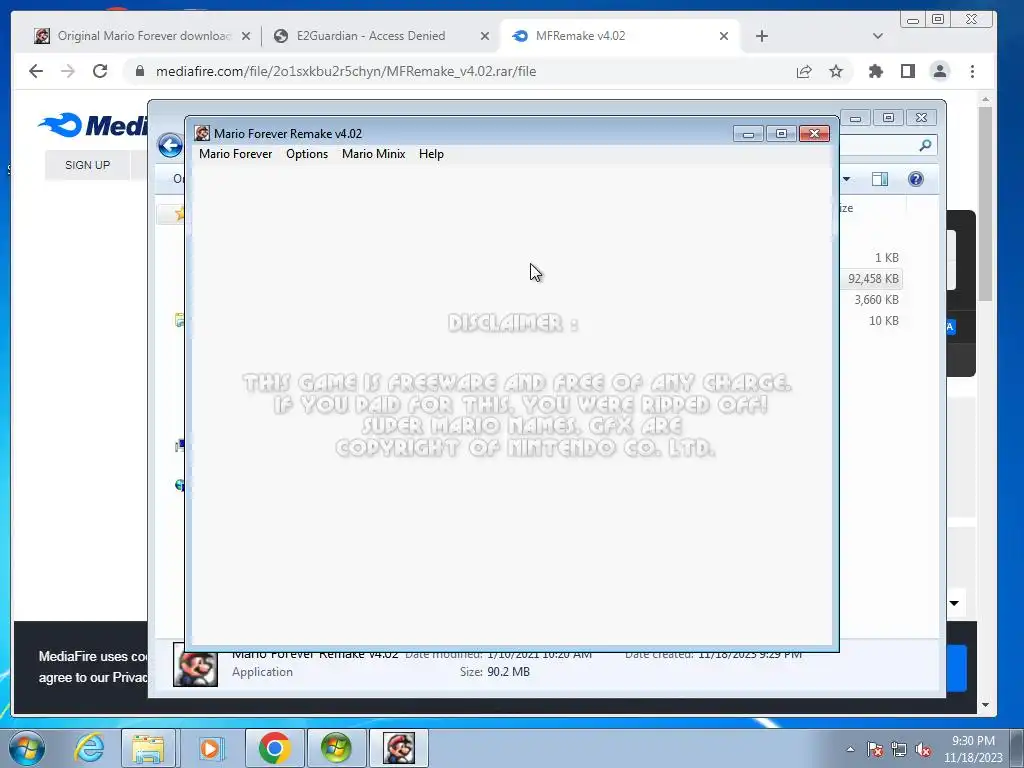Image resolution: width=1024 pixels, height=768 pixels.
Task: Click Chrome page vertical scrollbar thumb
Action: (x=985, y=204)
